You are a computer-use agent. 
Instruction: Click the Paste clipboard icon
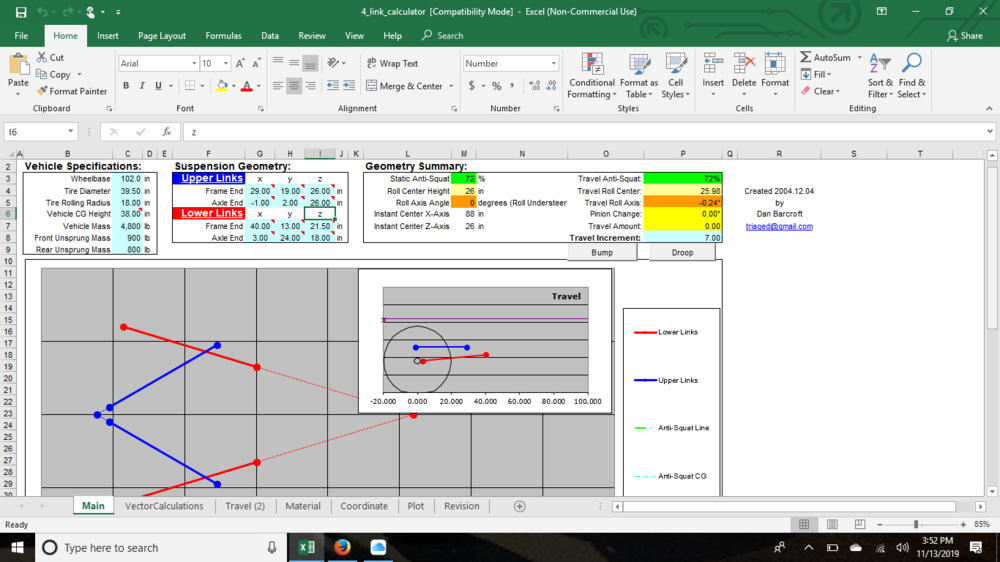[x=18, y=66]
